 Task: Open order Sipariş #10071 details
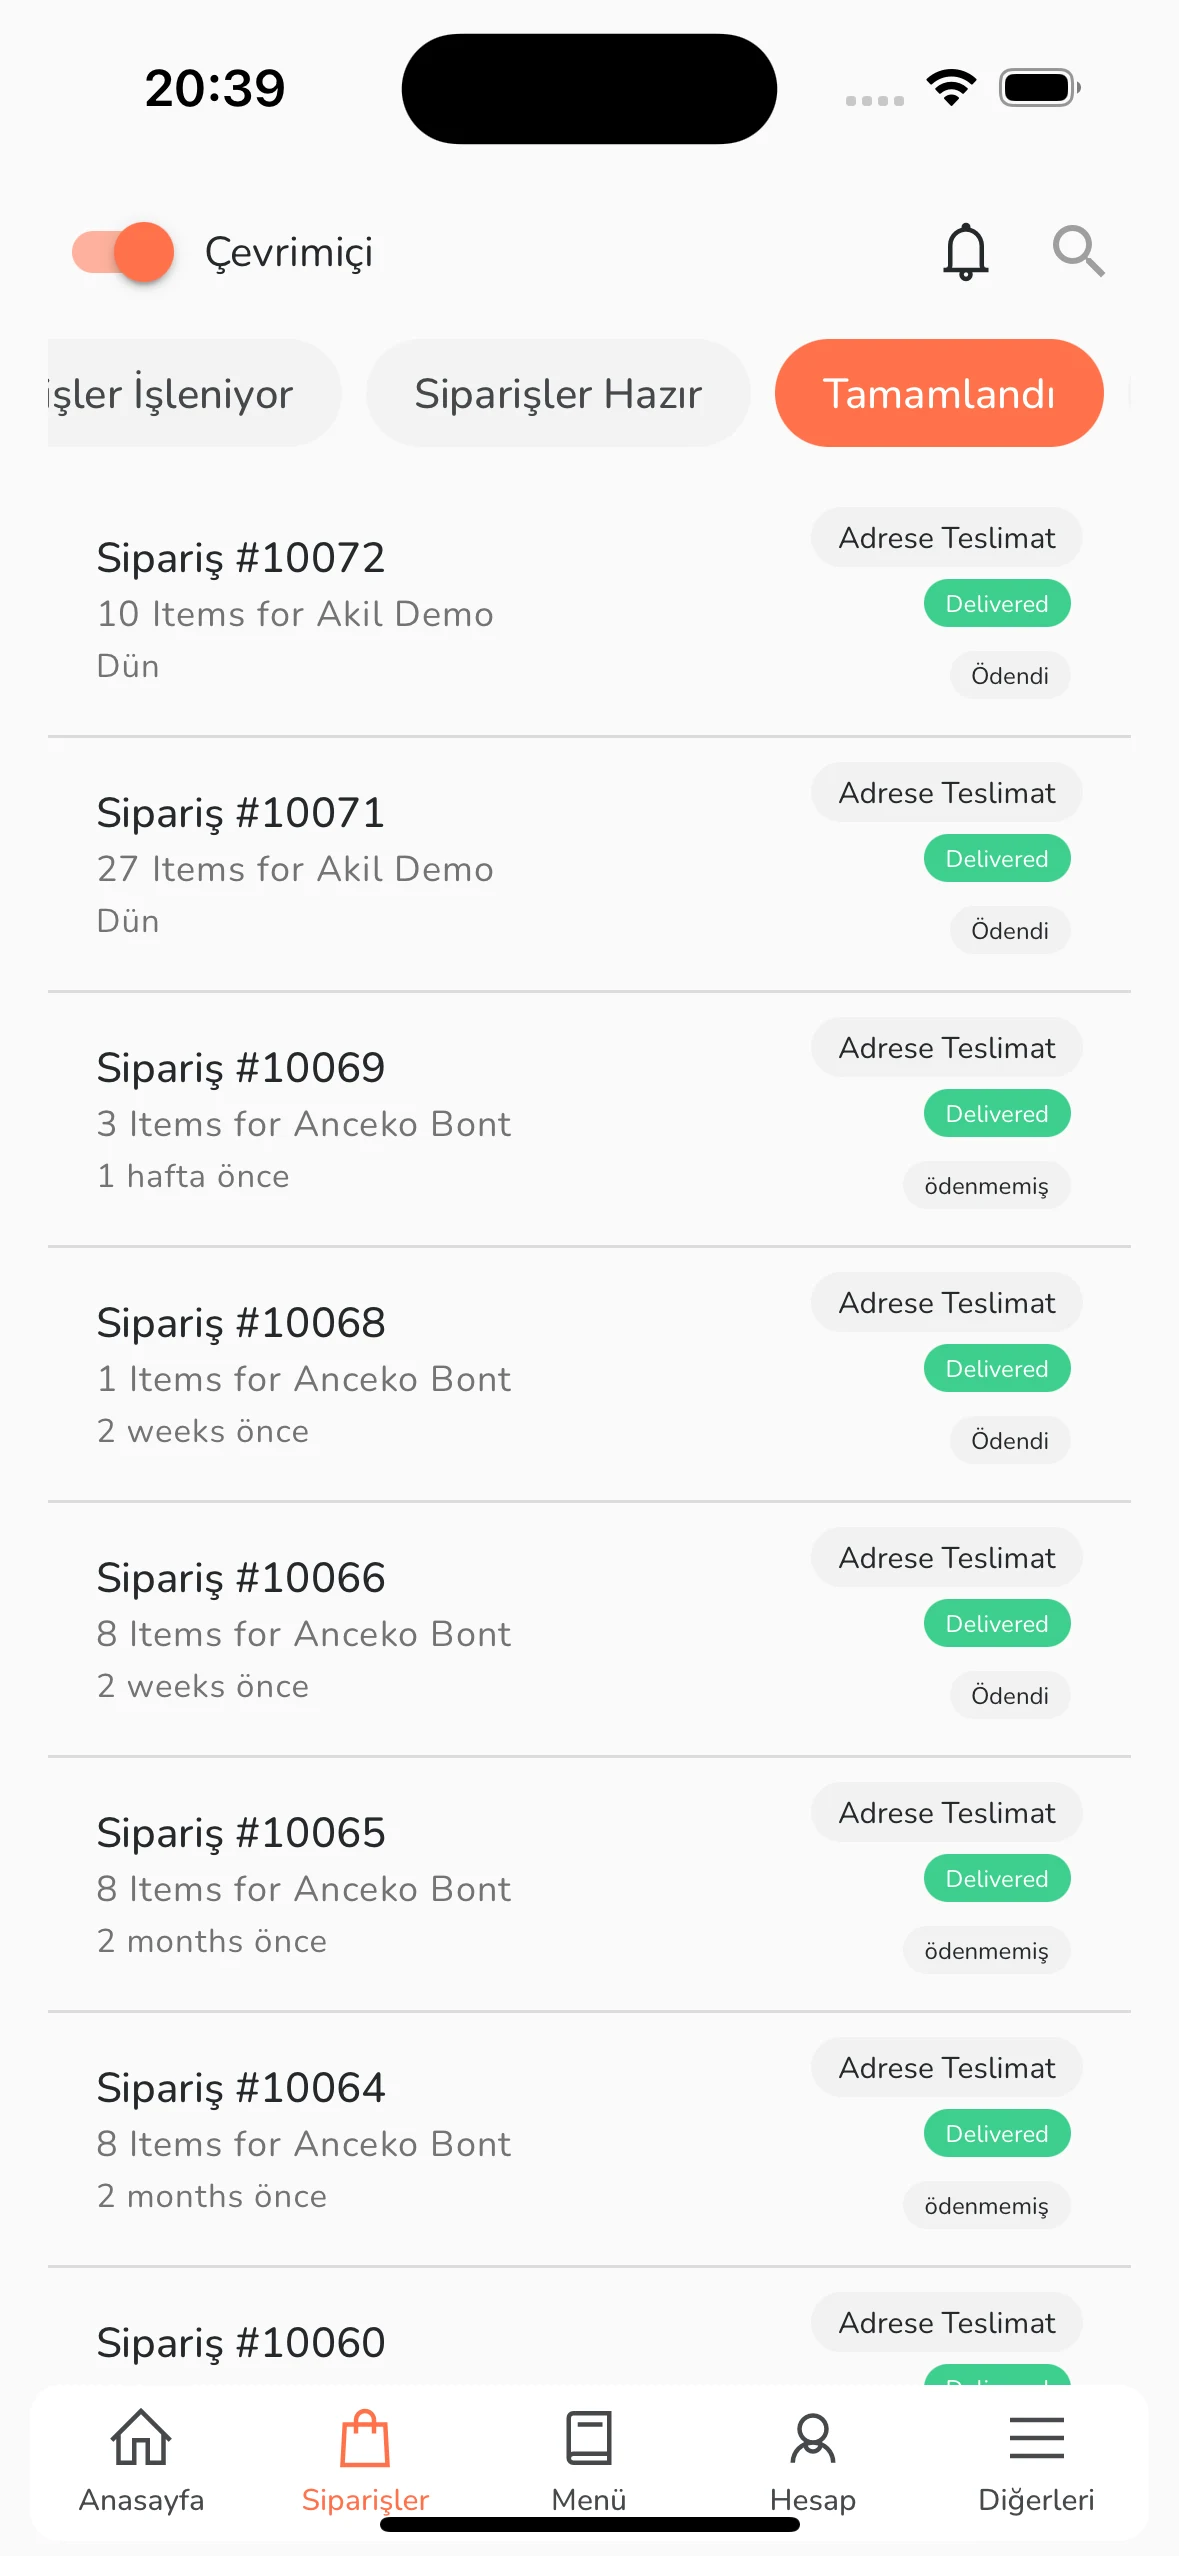(x=589, y=864)
